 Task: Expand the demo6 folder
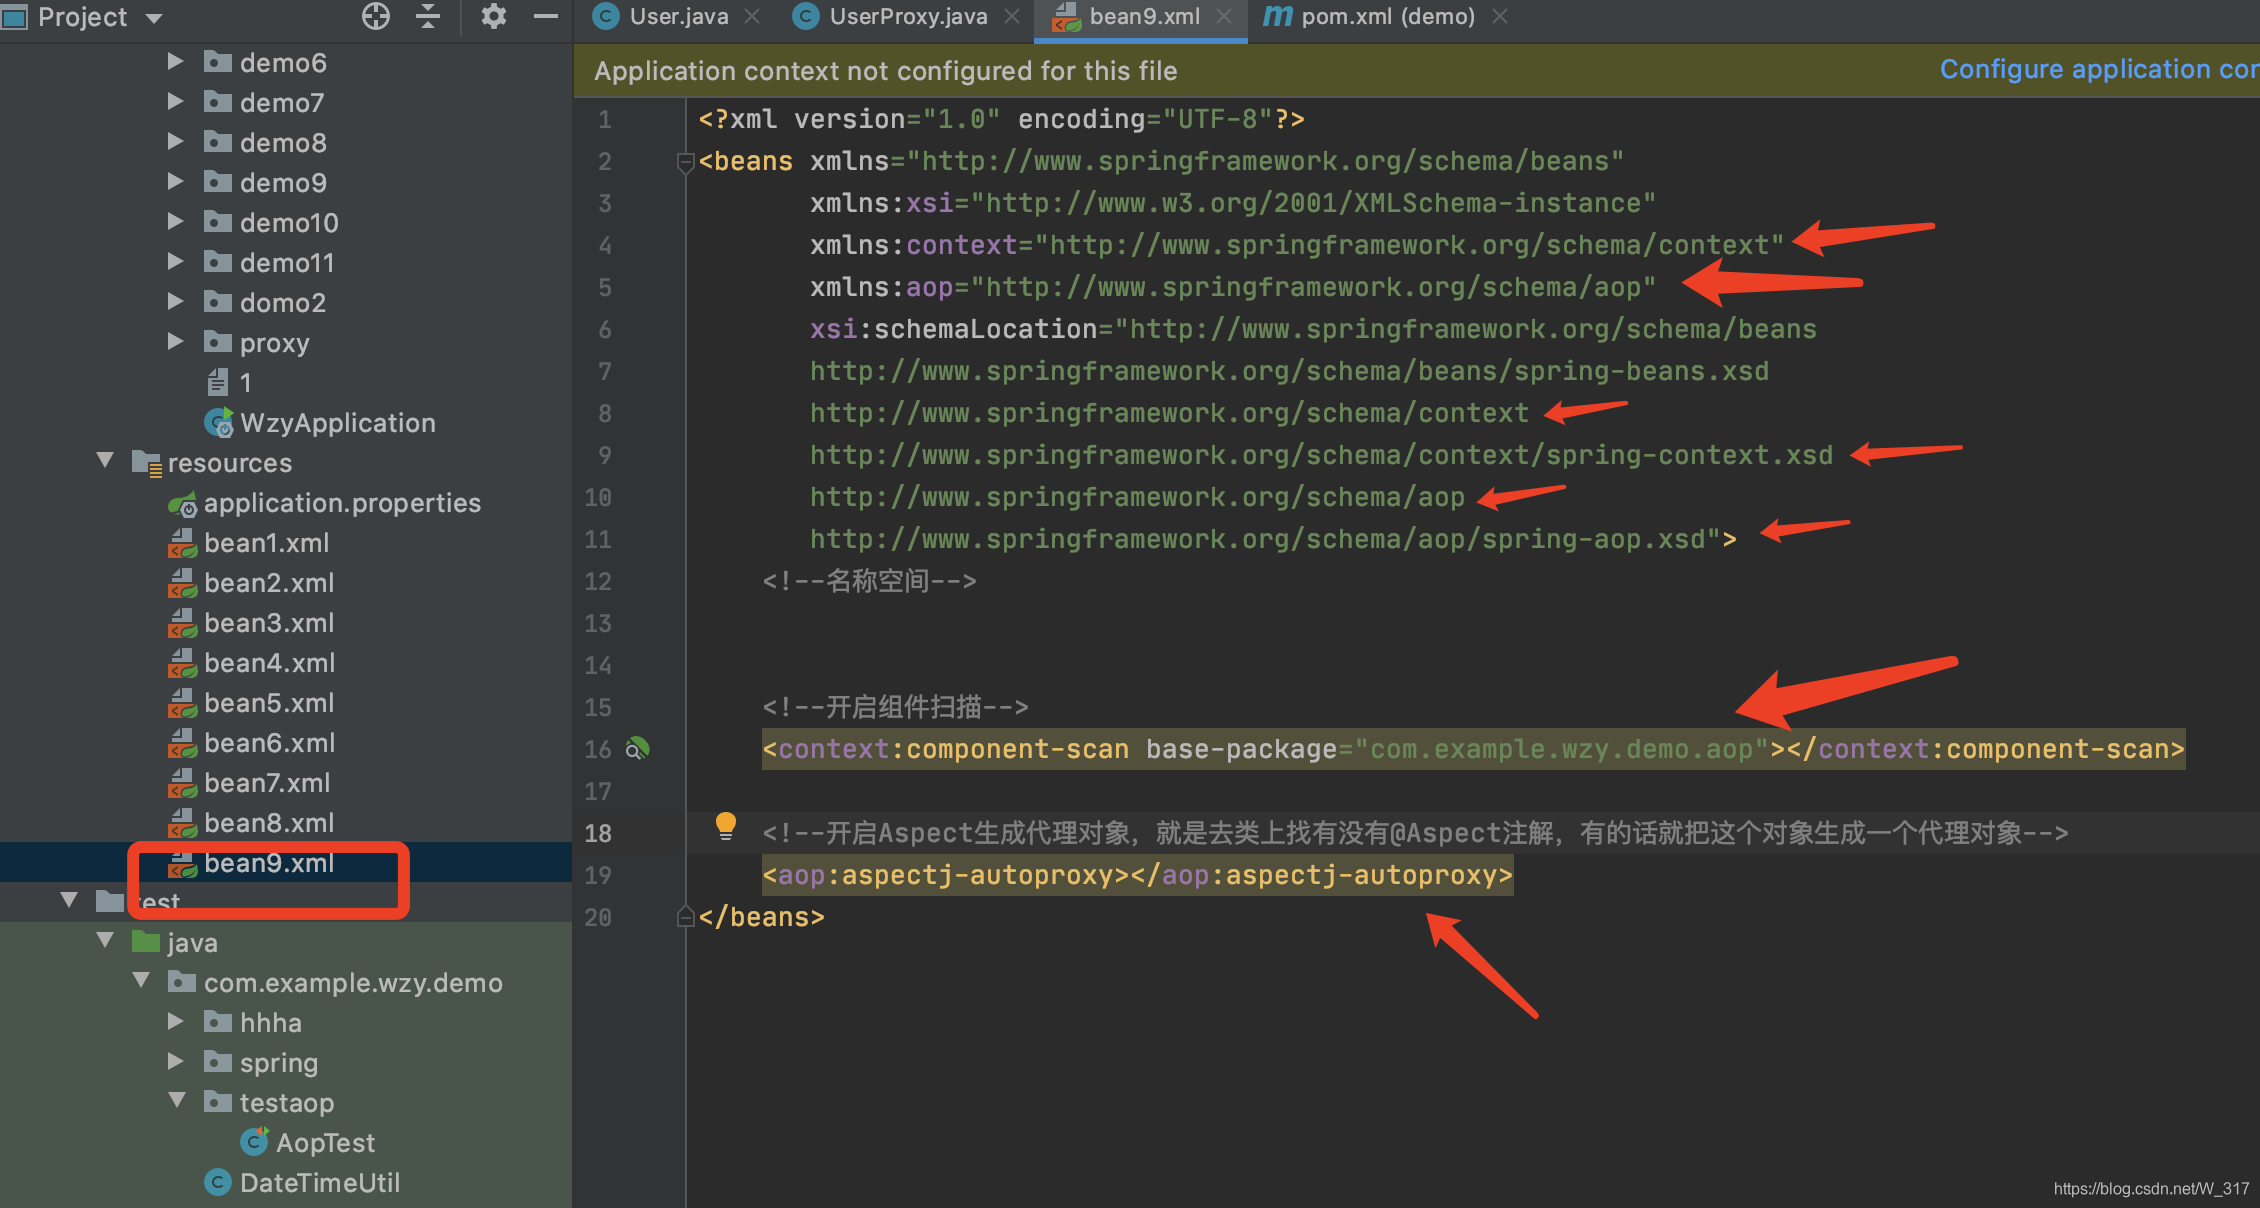tap(175, 62)
